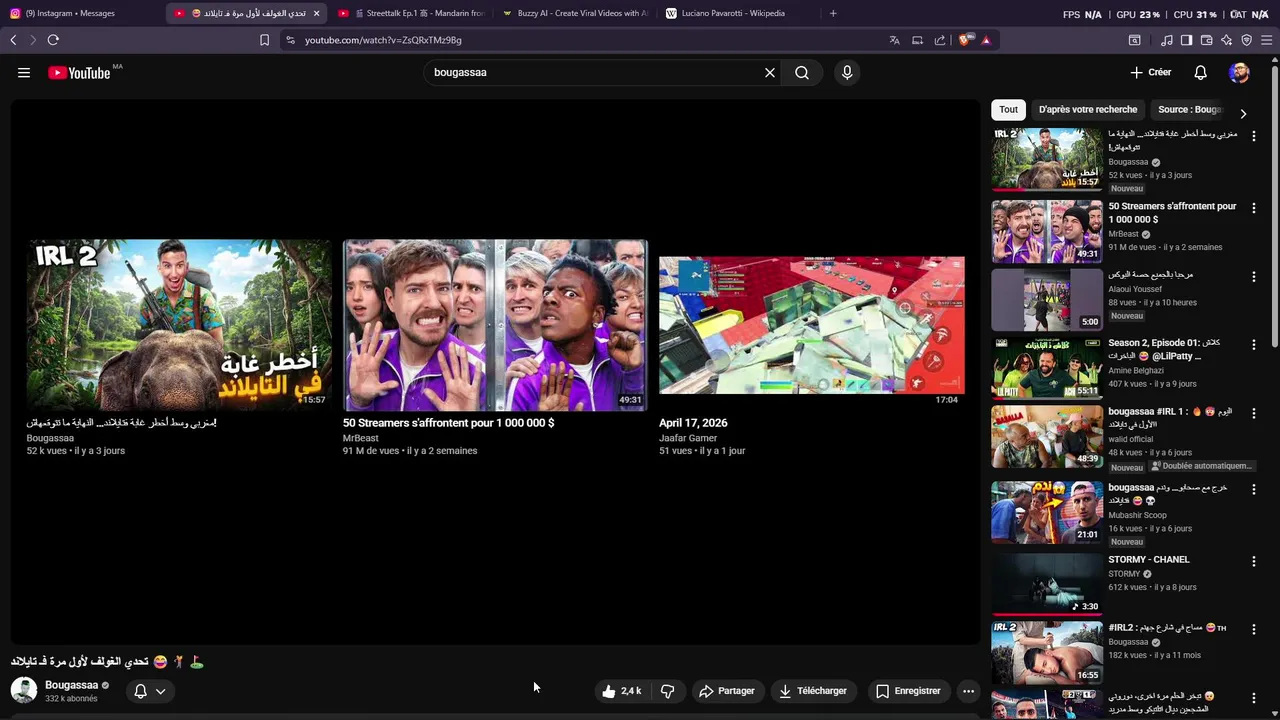The width and height of the screenshot is (1280, 720).
Task: Click the install/cast screen icon in address bar
Action: tap(917, 40)
